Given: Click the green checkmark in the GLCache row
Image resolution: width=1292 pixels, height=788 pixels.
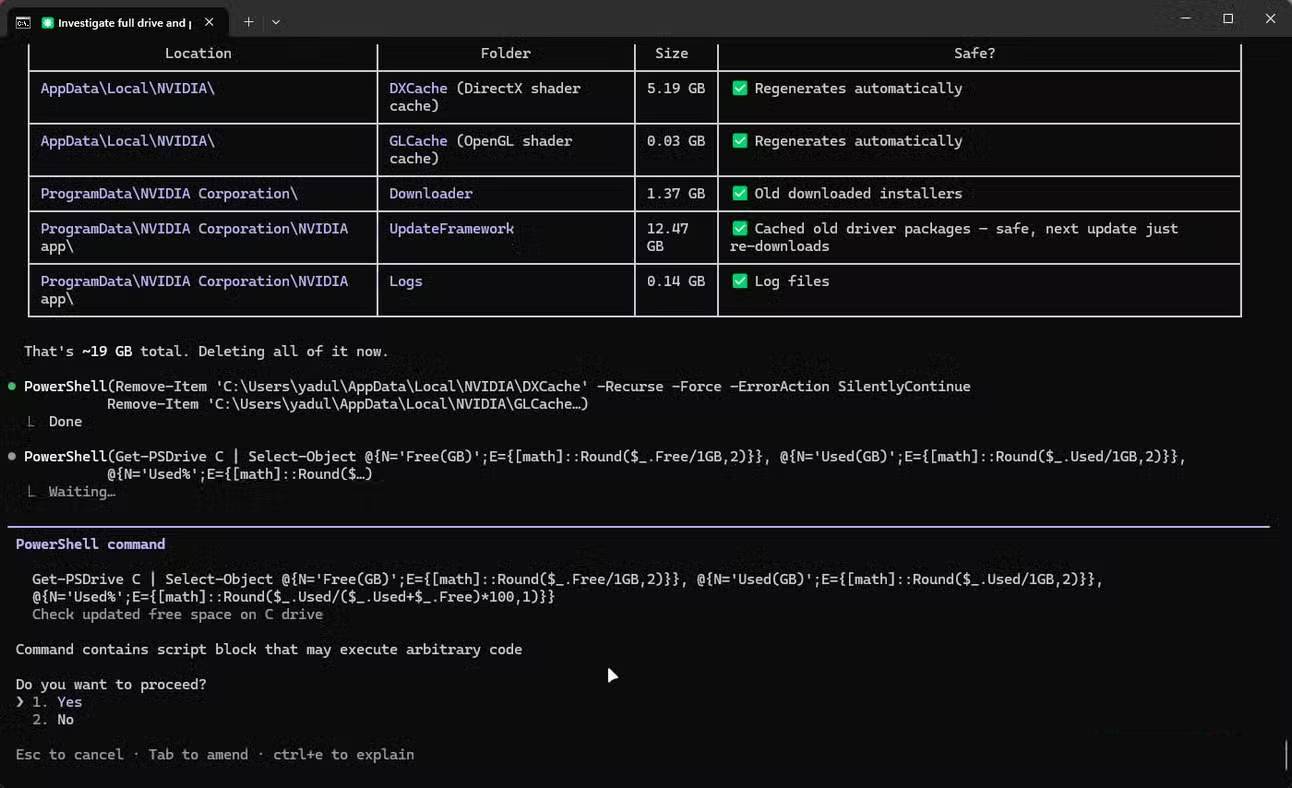Looking at the screenshot, I should (740, 141).
